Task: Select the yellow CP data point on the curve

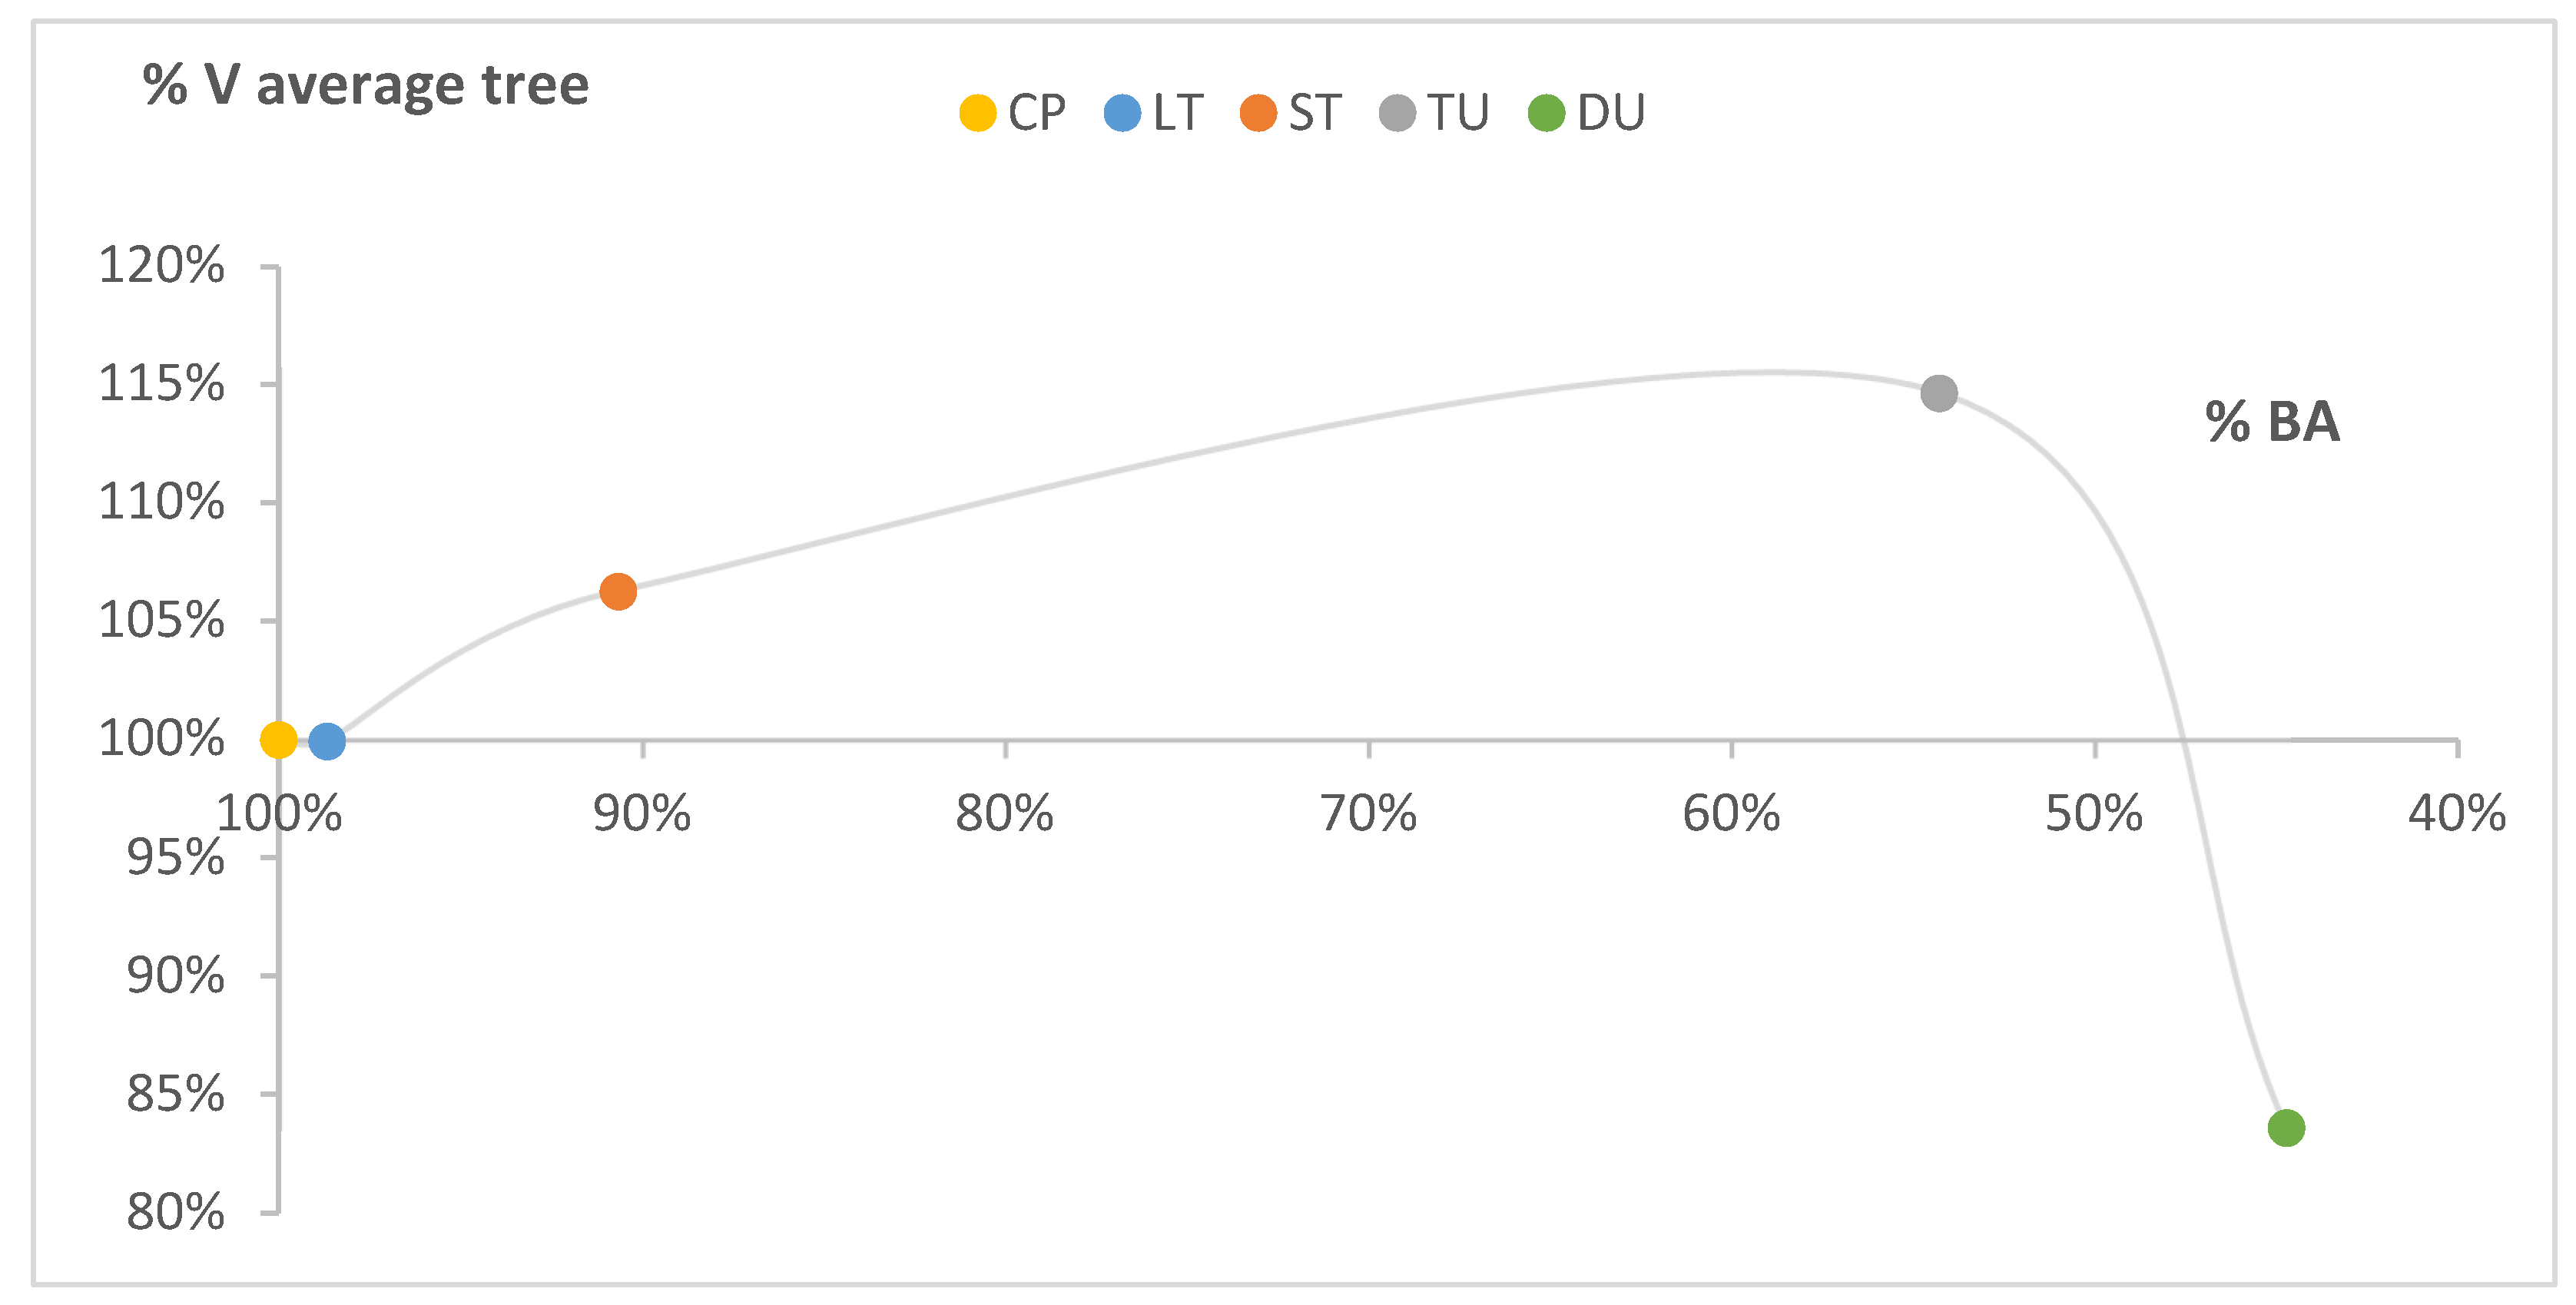Action: (278, 740)
